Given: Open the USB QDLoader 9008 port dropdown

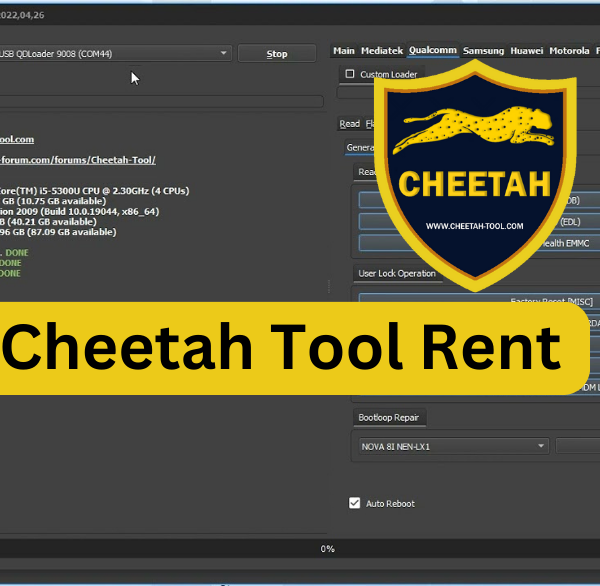Looking at the screenshot, I should [115, 54].
